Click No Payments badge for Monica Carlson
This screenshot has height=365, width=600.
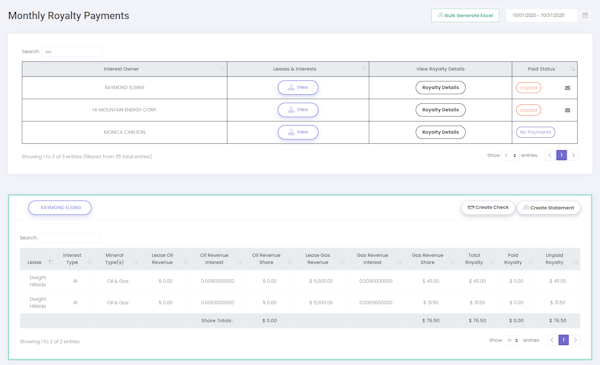(x=535, y=132)
